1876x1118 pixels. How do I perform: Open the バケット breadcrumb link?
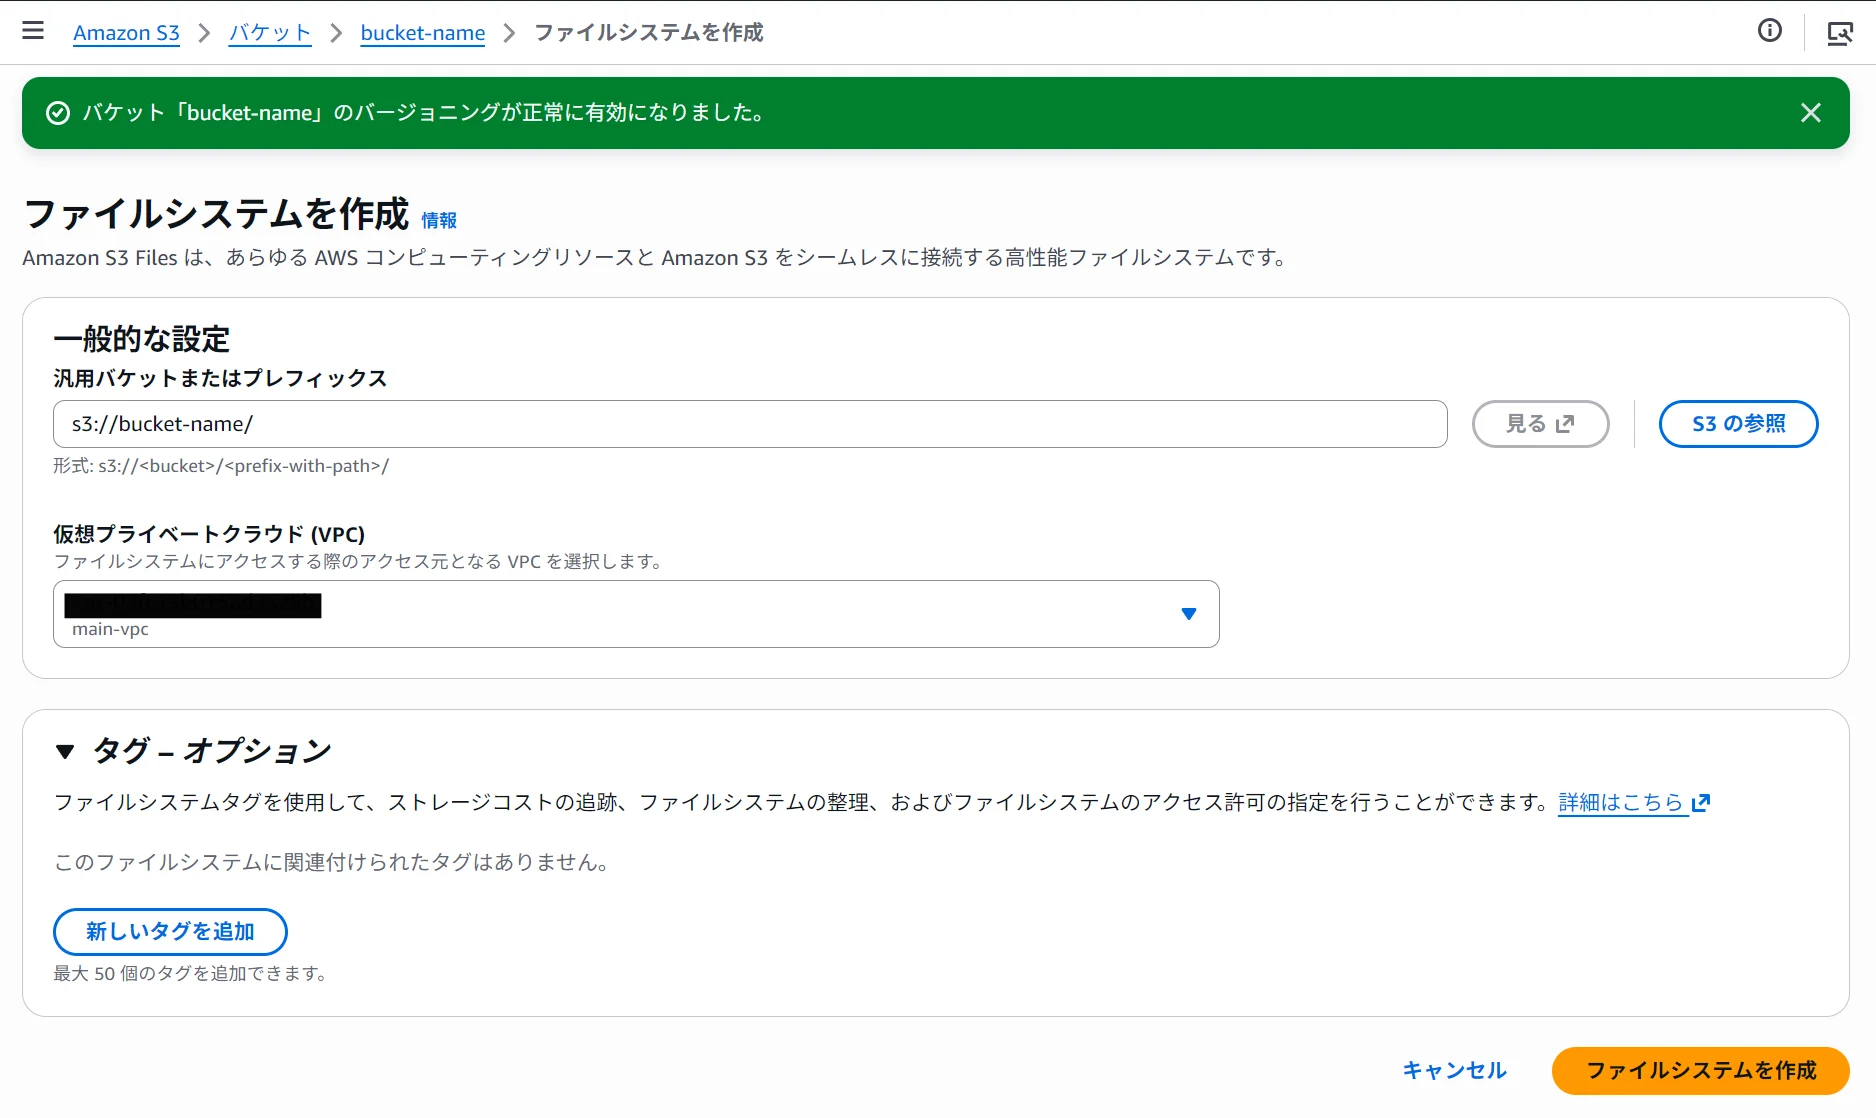(270, 32)
